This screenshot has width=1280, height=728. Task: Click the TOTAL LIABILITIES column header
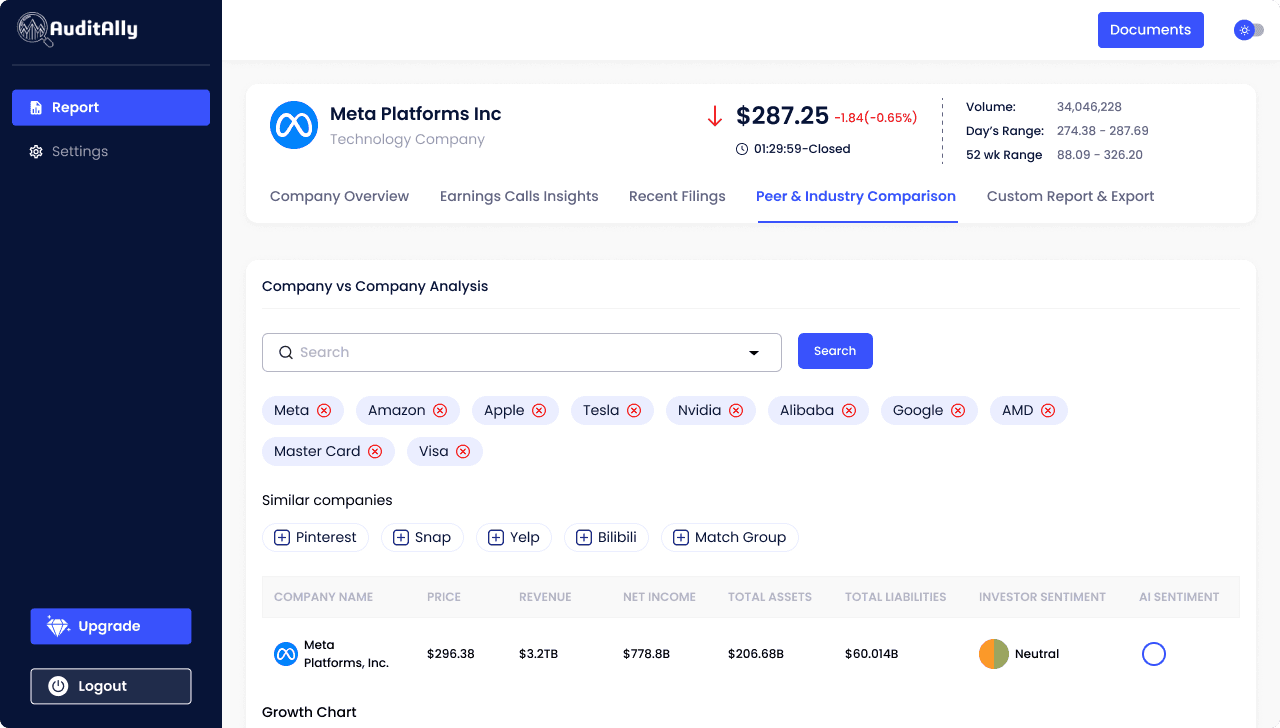(x=895, y=597)
